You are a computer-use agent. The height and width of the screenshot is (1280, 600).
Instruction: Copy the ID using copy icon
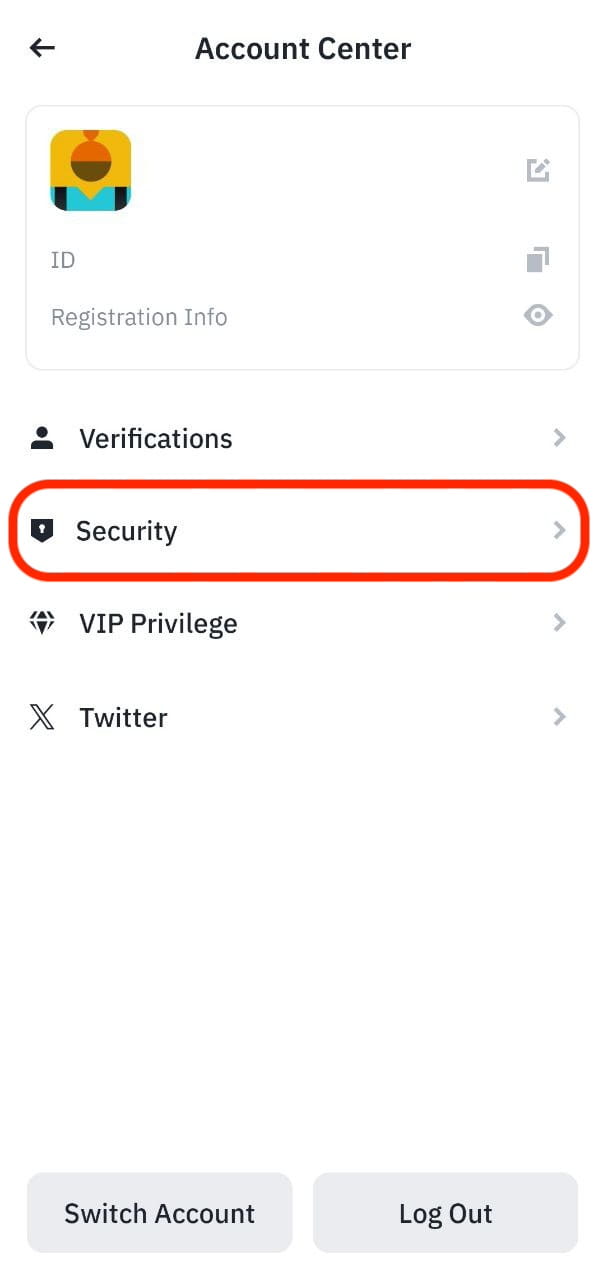(538, 260)
